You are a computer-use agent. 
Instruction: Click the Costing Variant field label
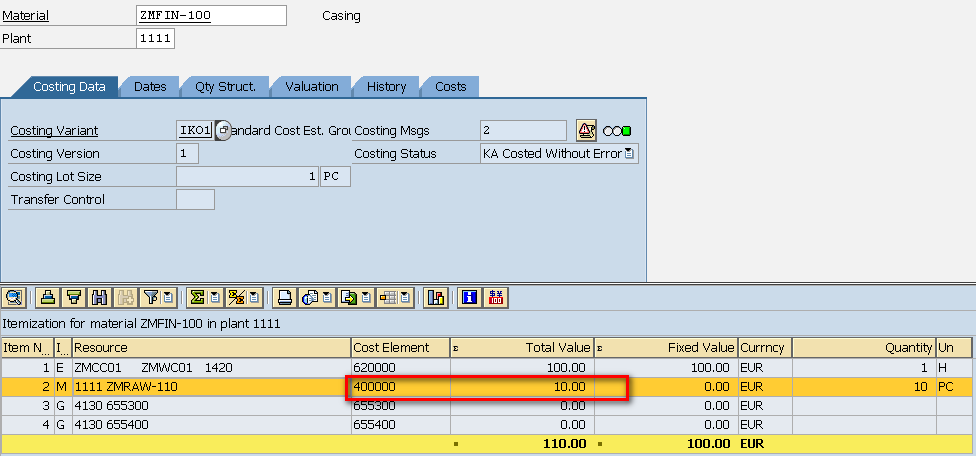(54, 131)
